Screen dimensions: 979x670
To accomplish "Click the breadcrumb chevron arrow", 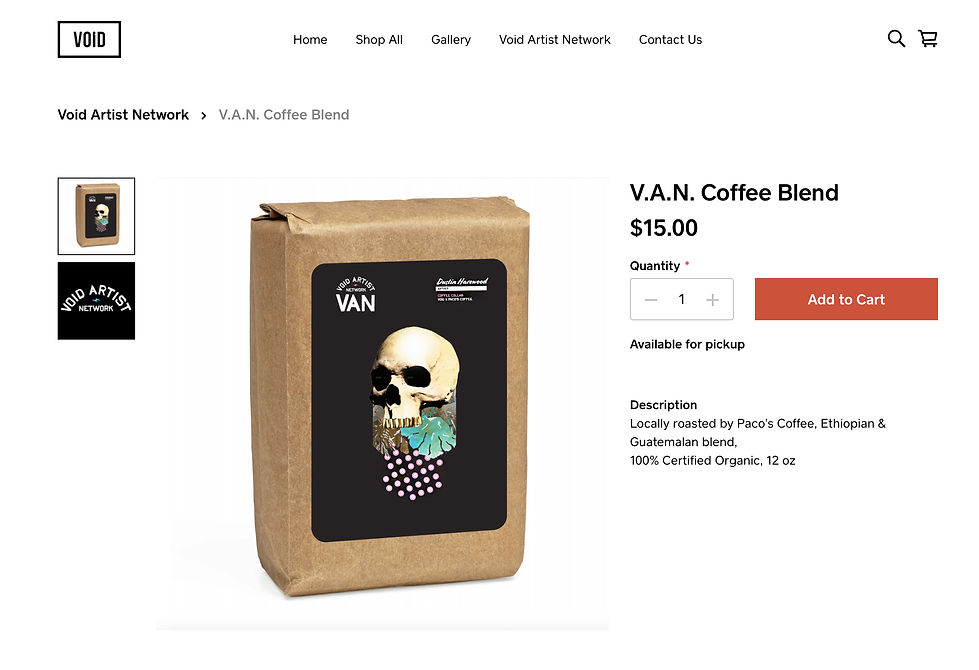I will tap(204, 116).
